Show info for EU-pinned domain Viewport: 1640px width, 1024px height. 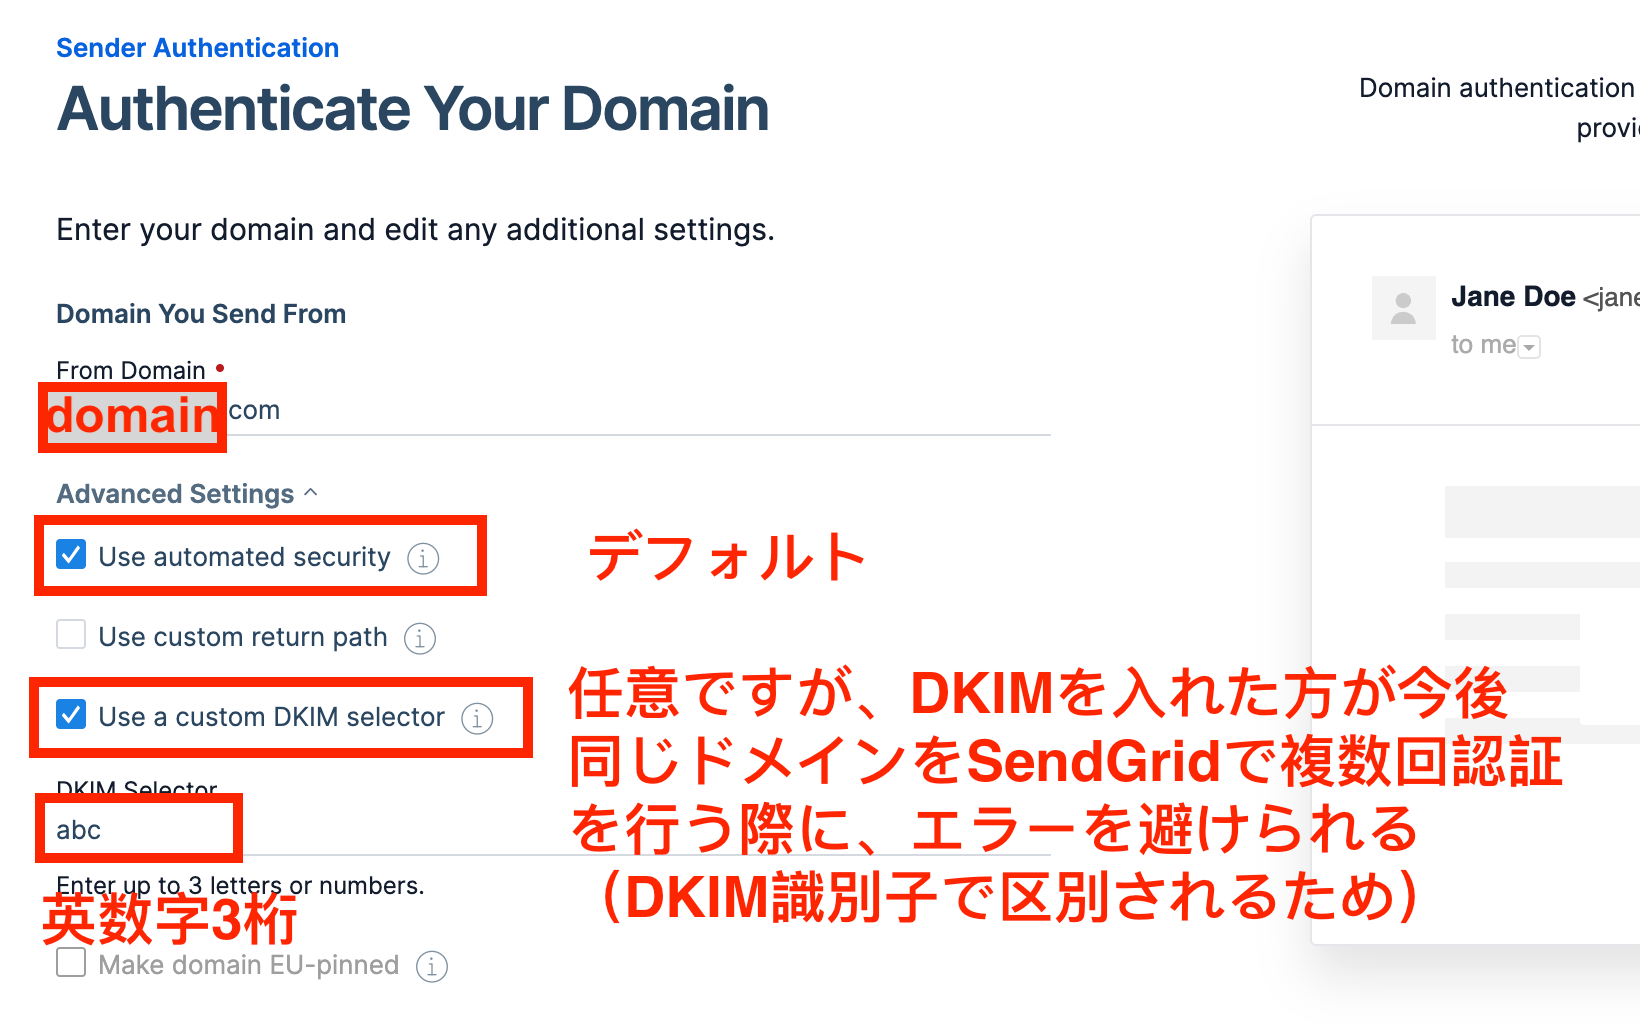coord(432,967)
